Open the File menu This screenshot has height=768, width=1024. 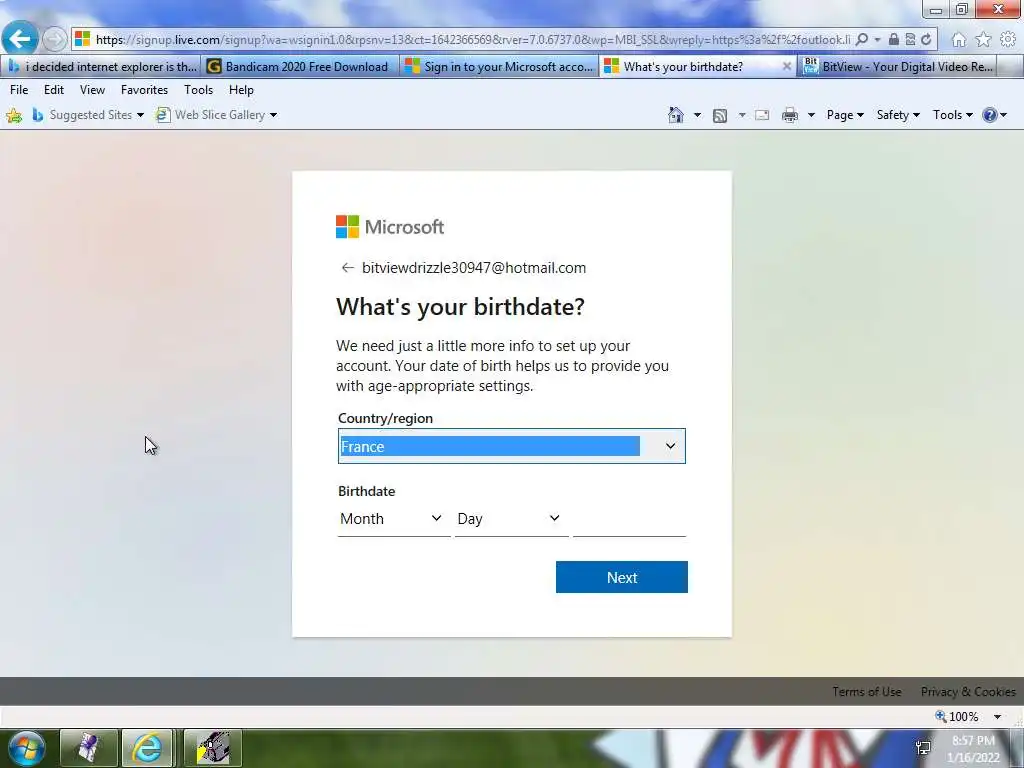[19, 90]
